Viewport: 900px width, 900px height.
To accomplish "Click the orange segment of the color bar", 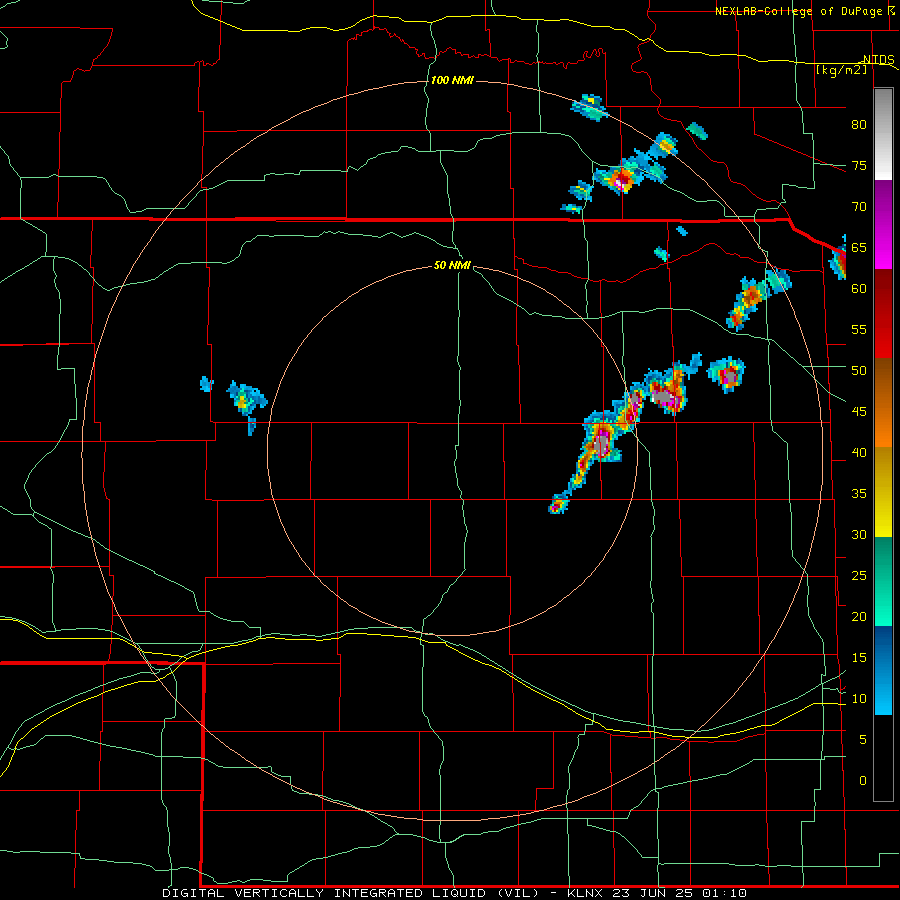I will (883, 403).
